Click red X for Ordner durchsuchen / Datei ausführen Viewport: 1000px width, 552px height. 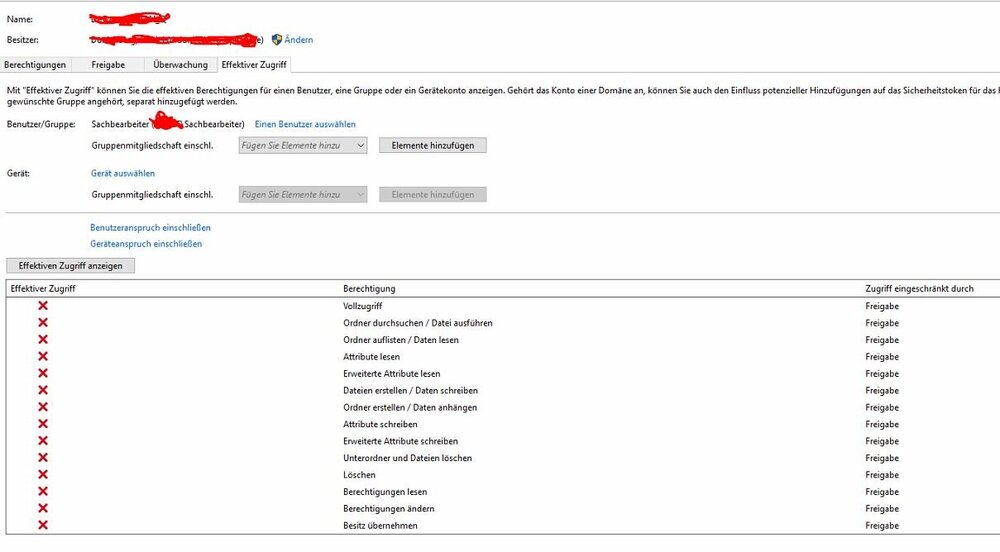tap(43, 322)
